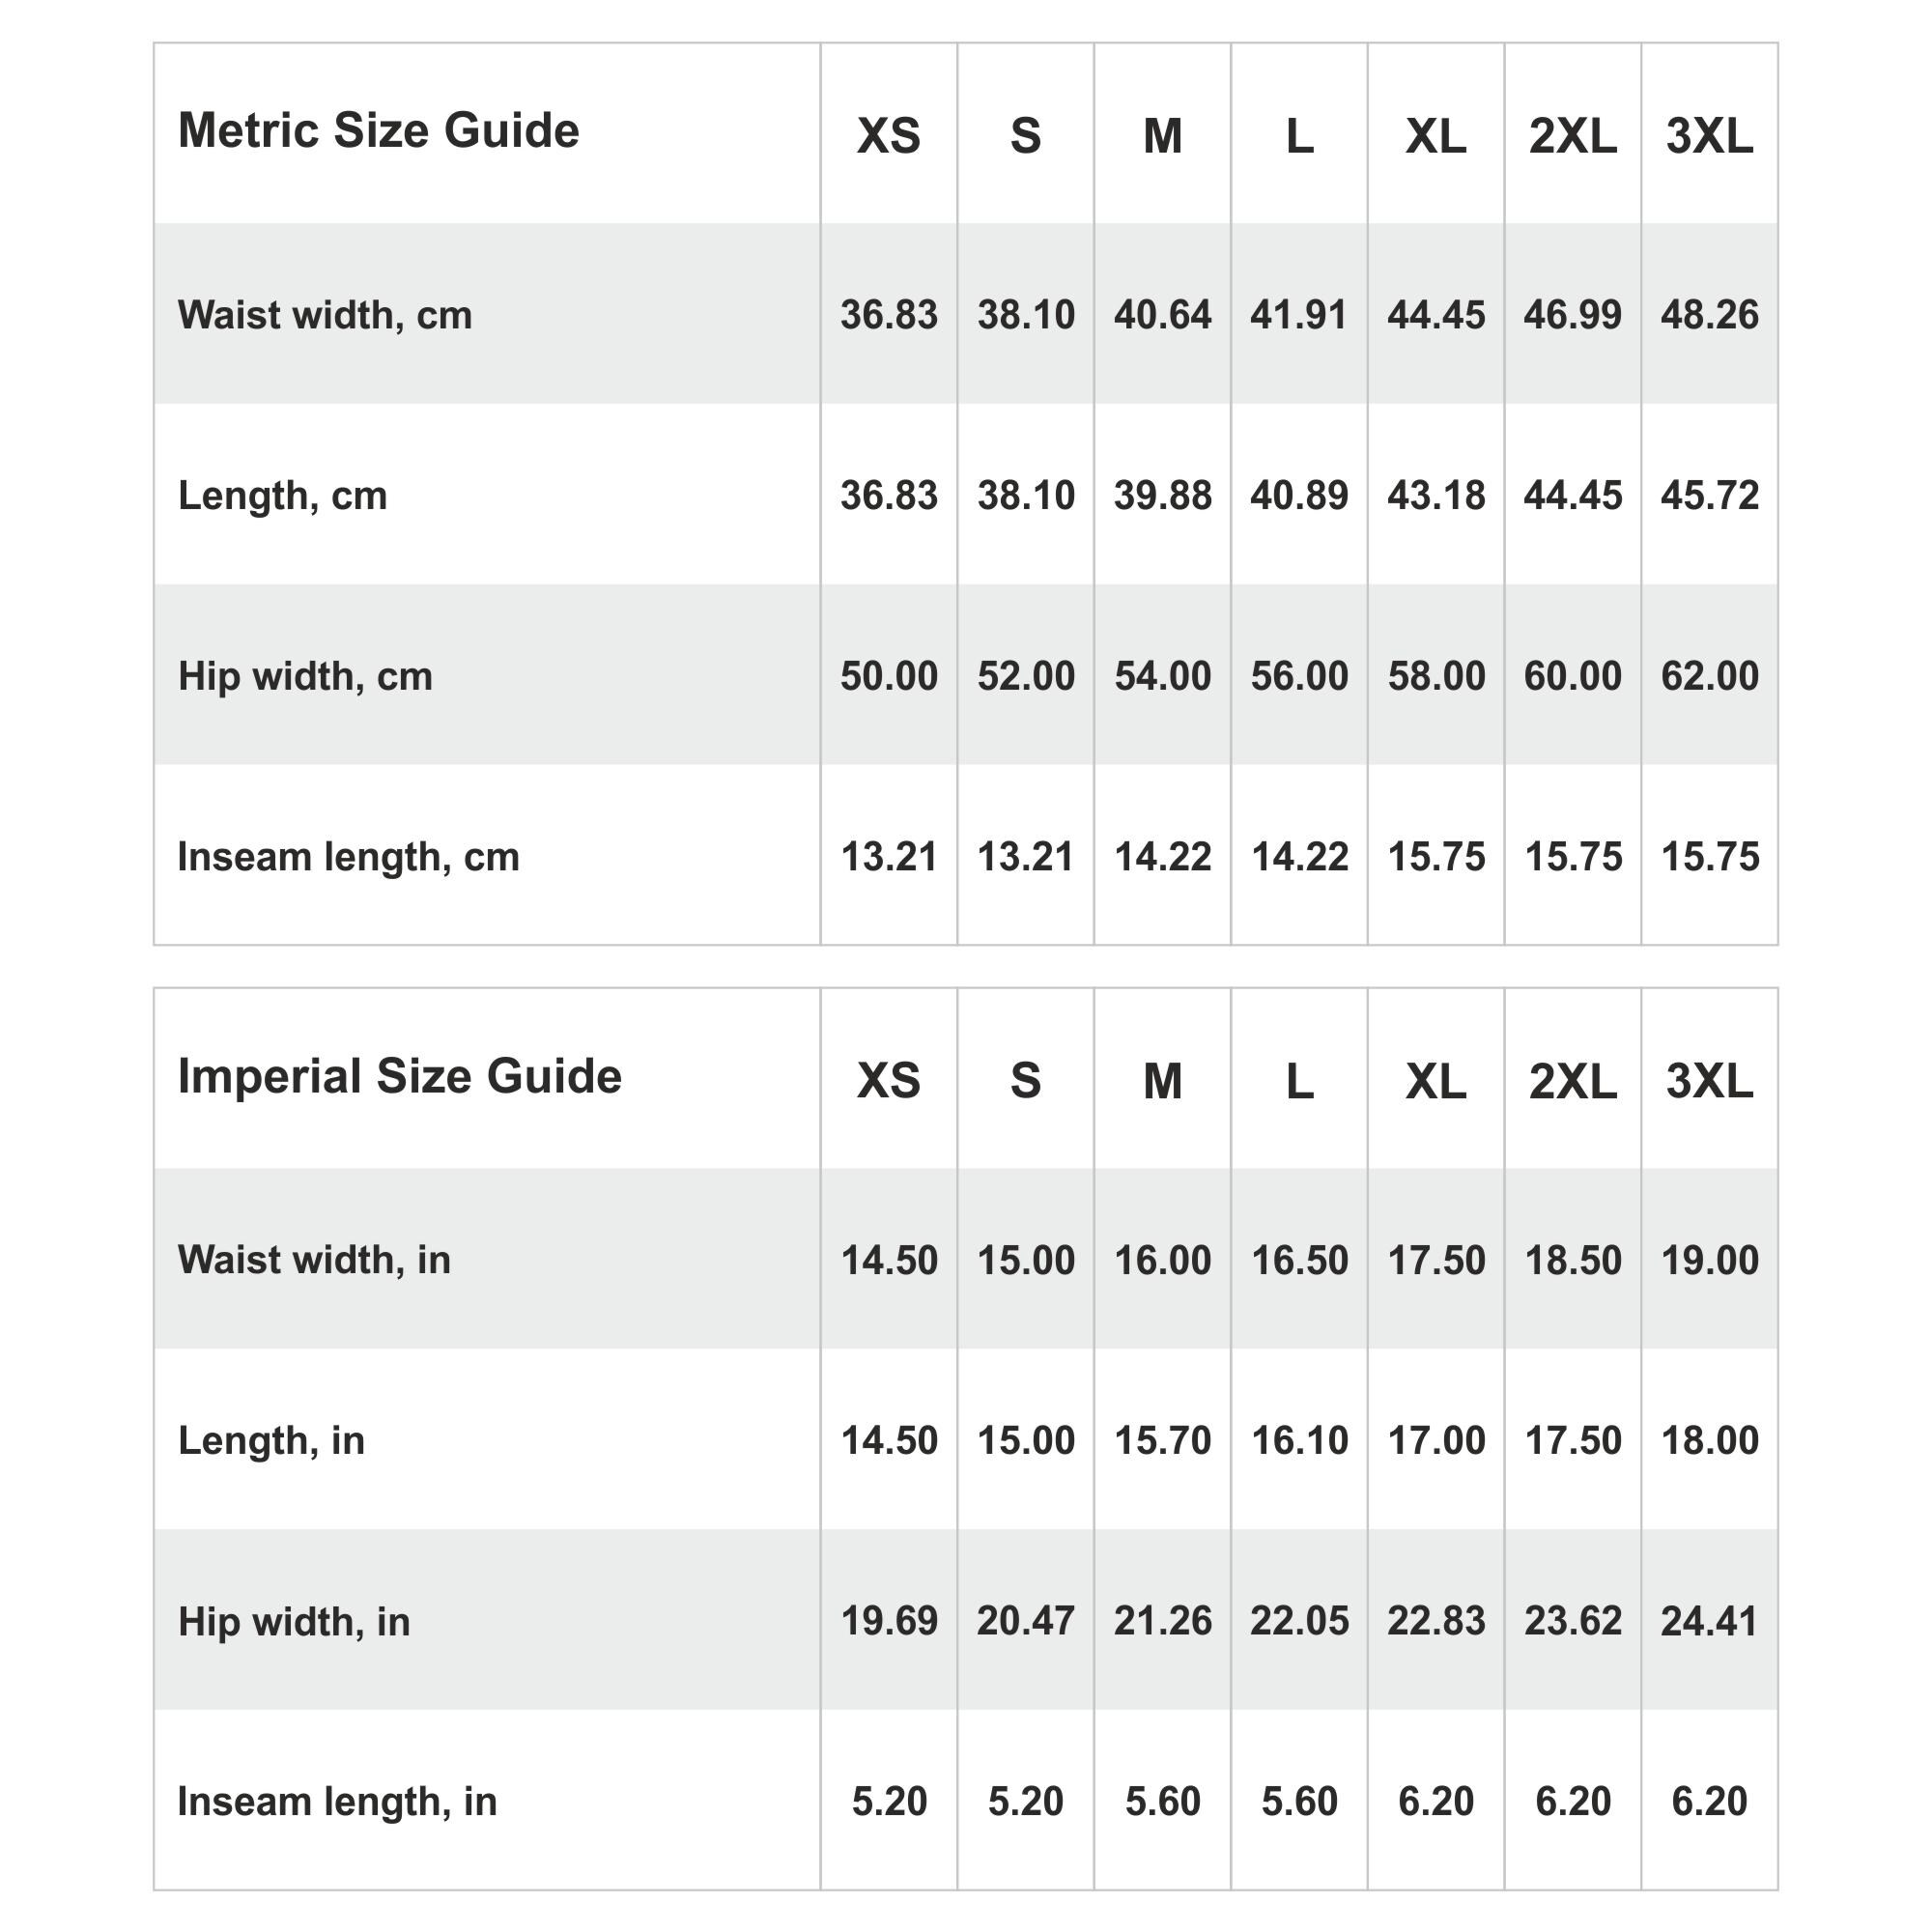Click the 62.00 hip width cell
1932x1932 pixels.
click(x=1709, y=676)
